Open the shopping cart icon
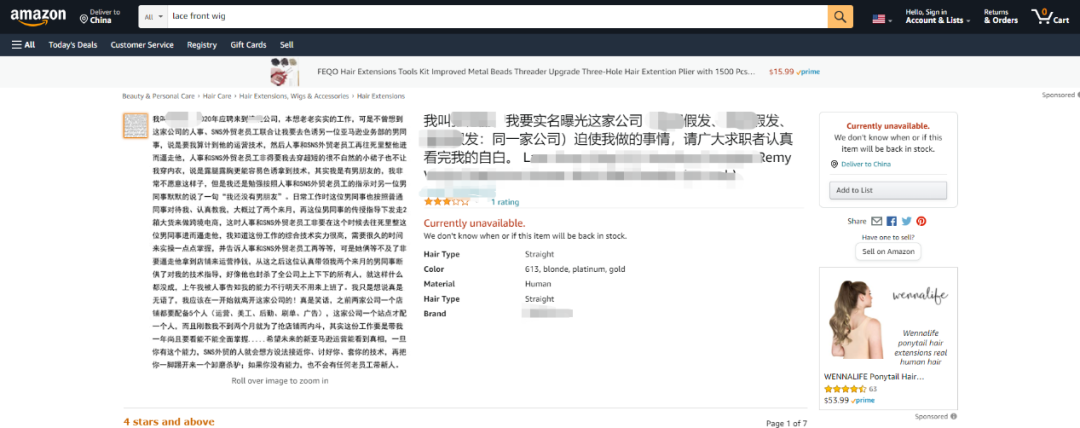The width and height of the screenshot is (1080, 428). (x=1049, y=17)
